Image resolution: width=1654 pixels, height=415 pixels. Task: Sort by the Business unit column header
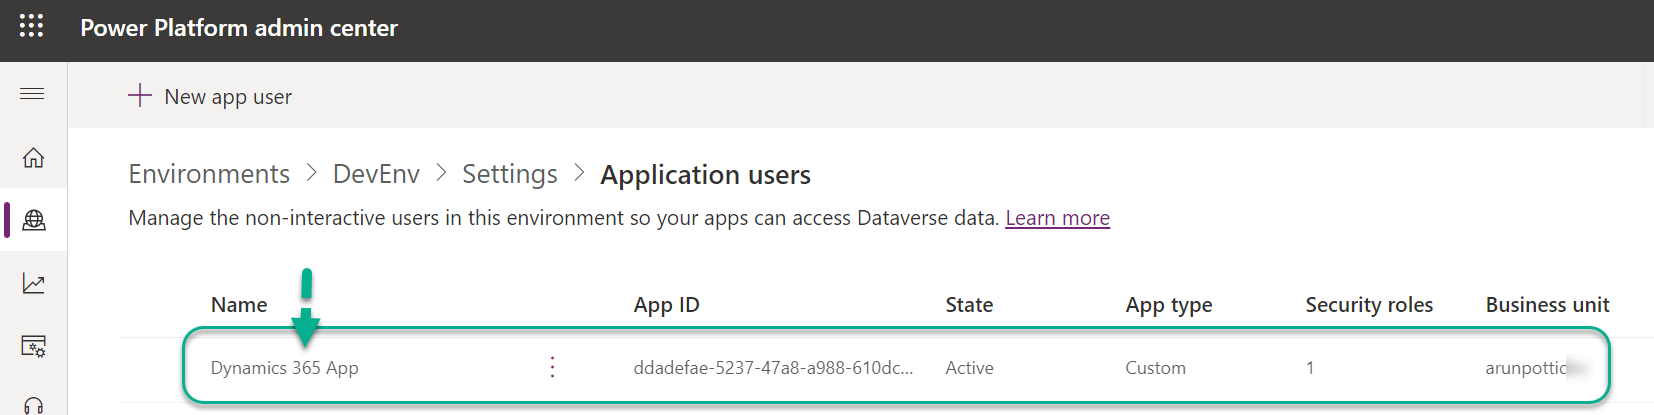pos(1547,305)
